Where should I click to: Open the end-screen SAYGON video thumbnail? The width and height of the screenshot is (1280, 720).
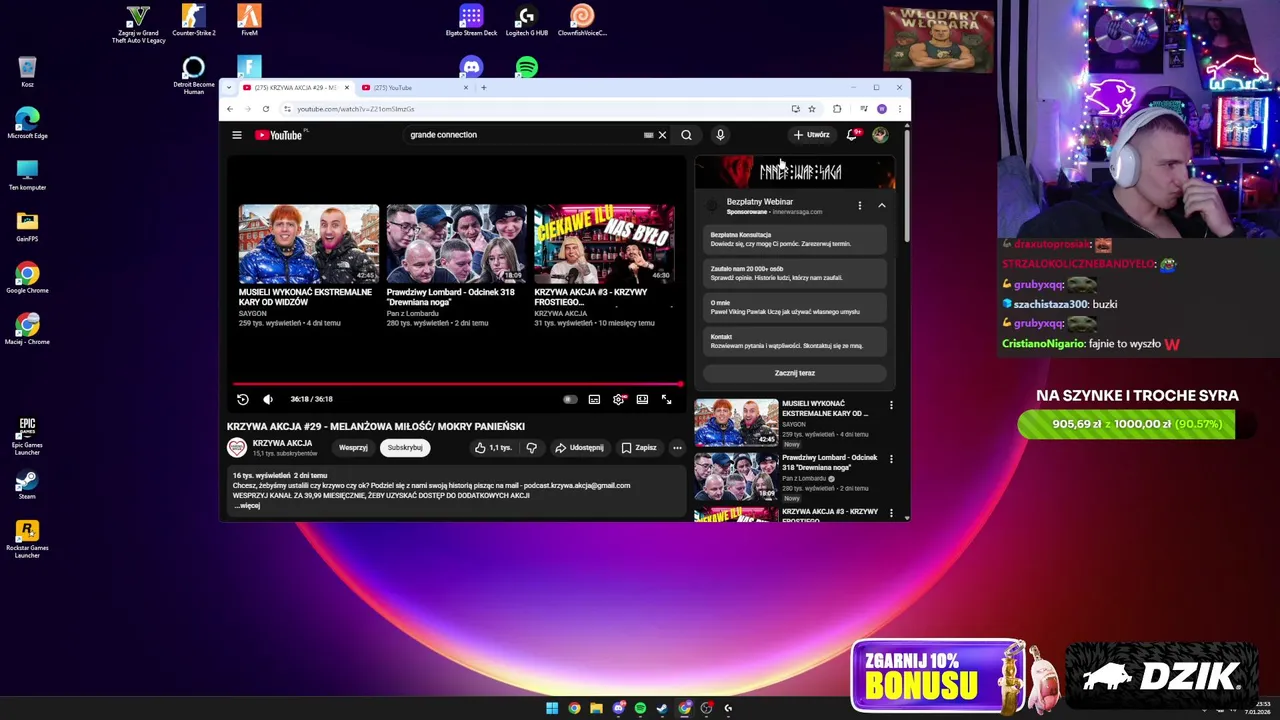coord(309,244)
